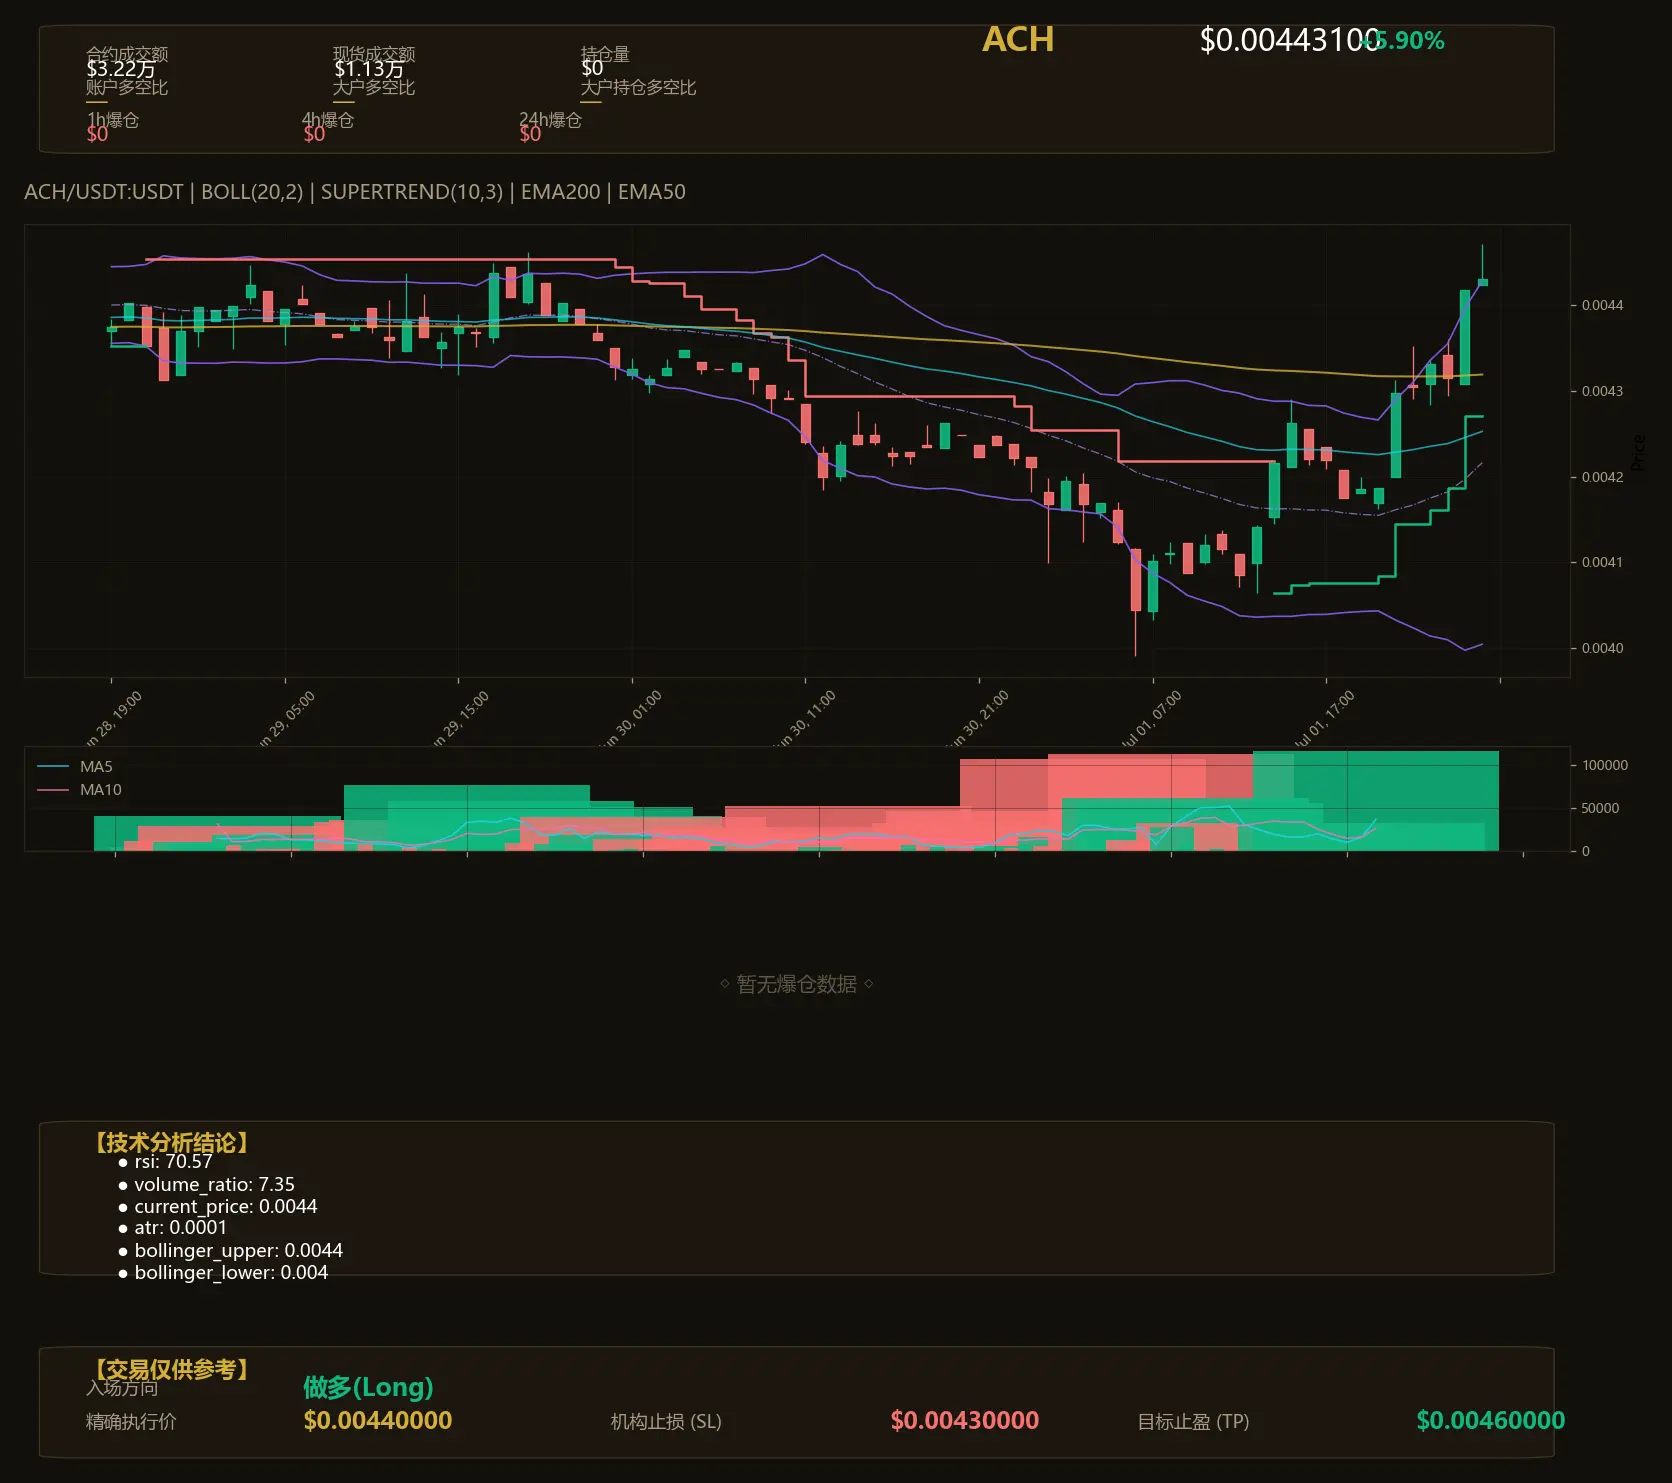Image resolution: width=1672 pixels, height=1483 pixels.
Task: Click the 合约成交额 value $3.22万
Action: click(x=121, y=69)
